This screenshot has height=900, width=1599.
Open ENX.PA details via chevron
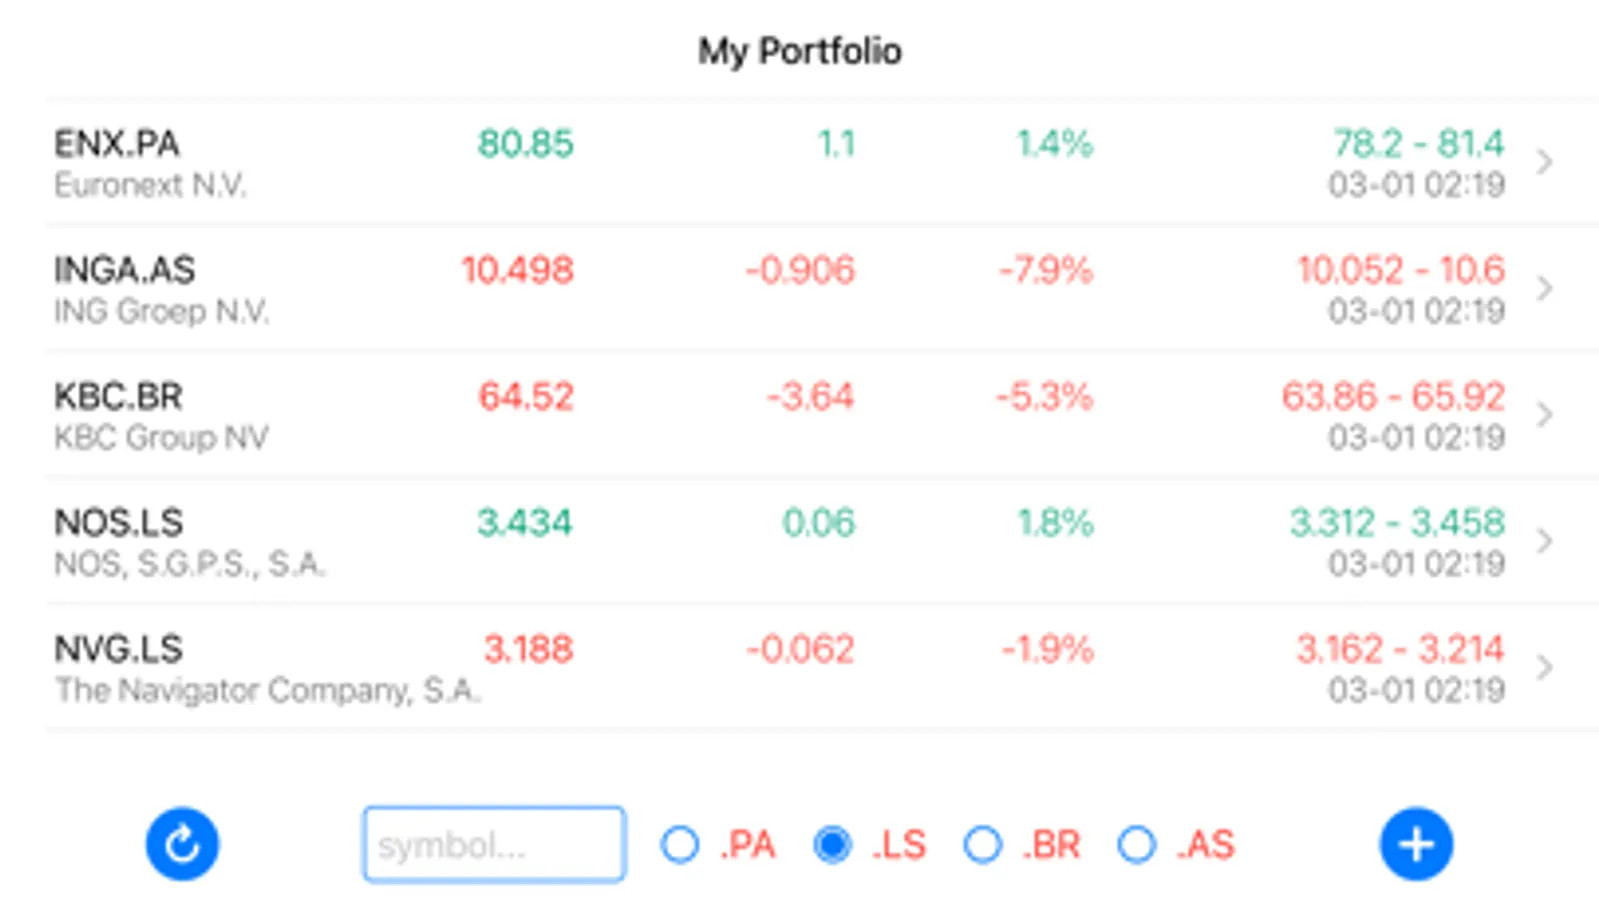1545,162
